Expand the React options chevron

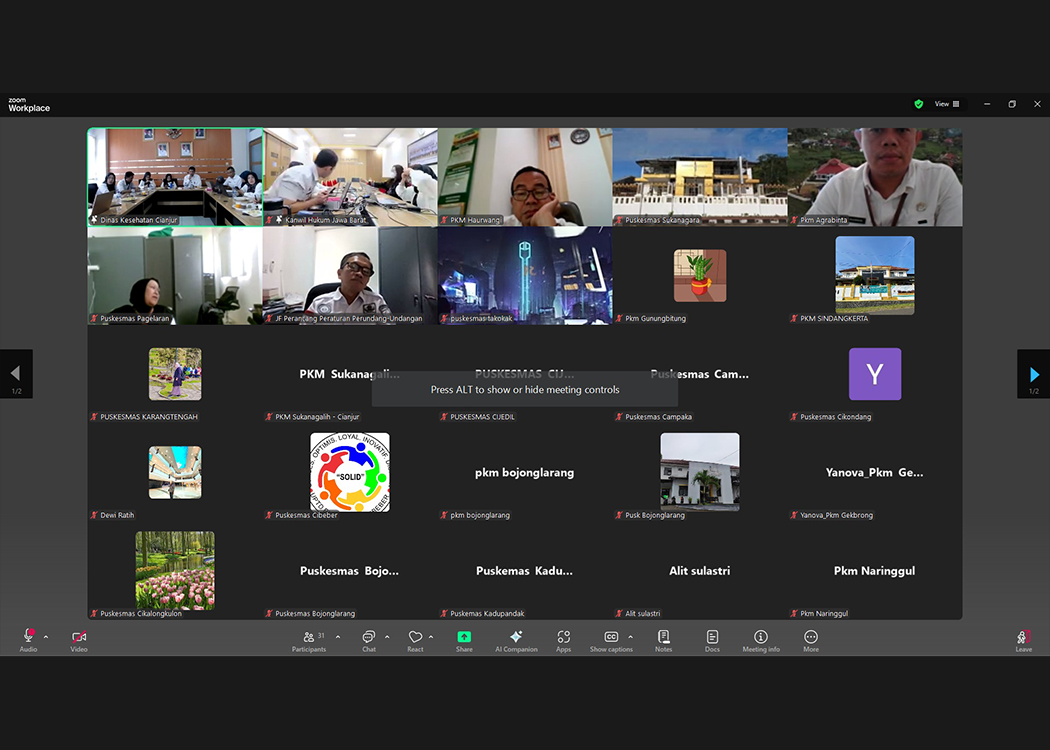431,637
